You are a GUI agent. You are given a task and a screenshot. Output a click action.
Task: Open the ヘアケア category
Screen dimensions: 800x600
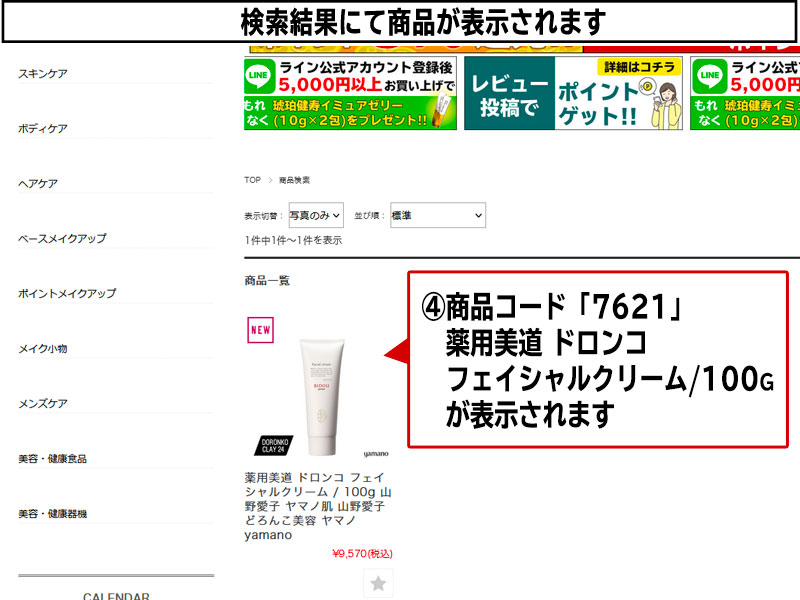pyautogui.click(x=38, y=184)
